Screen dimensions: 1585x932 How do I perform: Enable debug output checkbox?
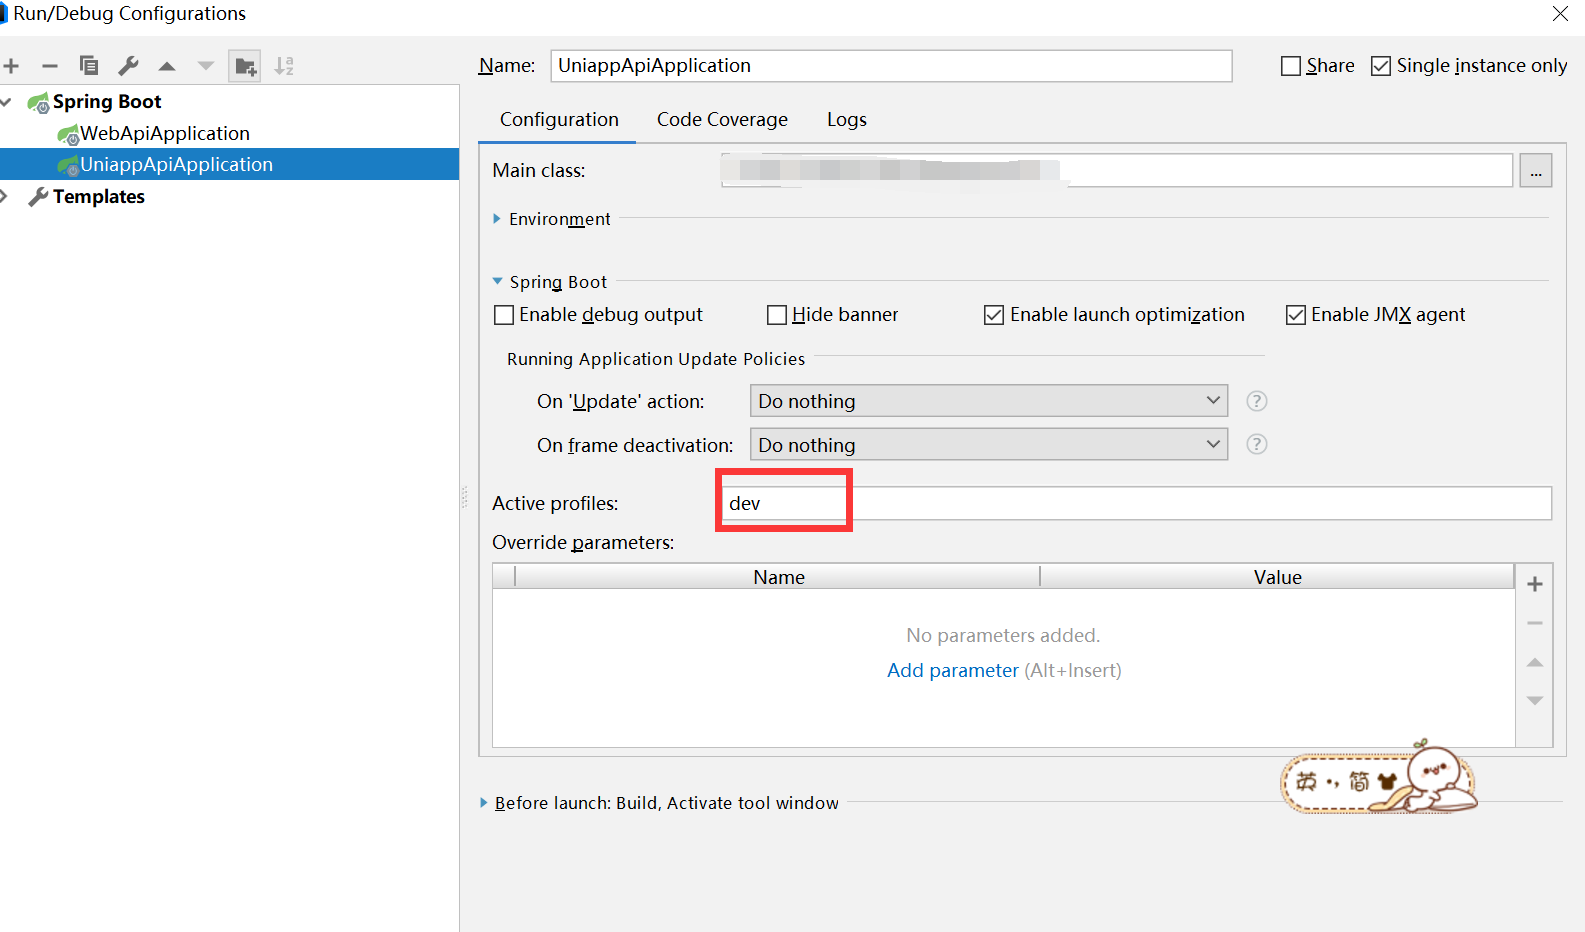click(x=504, y=315)
